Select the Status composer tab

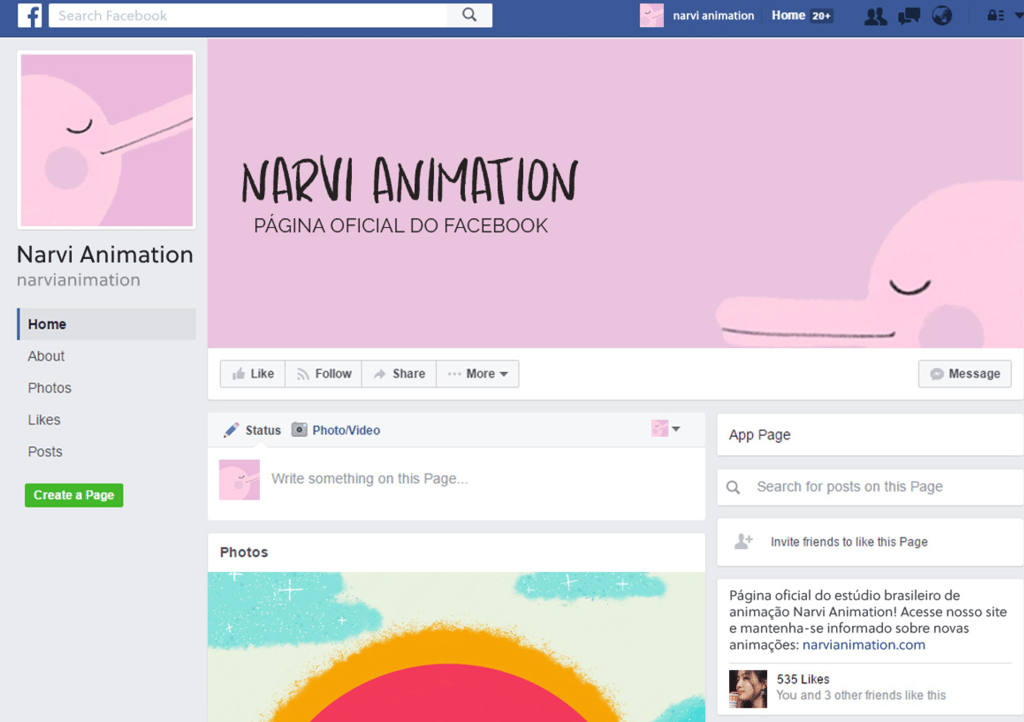pos(263,430)
